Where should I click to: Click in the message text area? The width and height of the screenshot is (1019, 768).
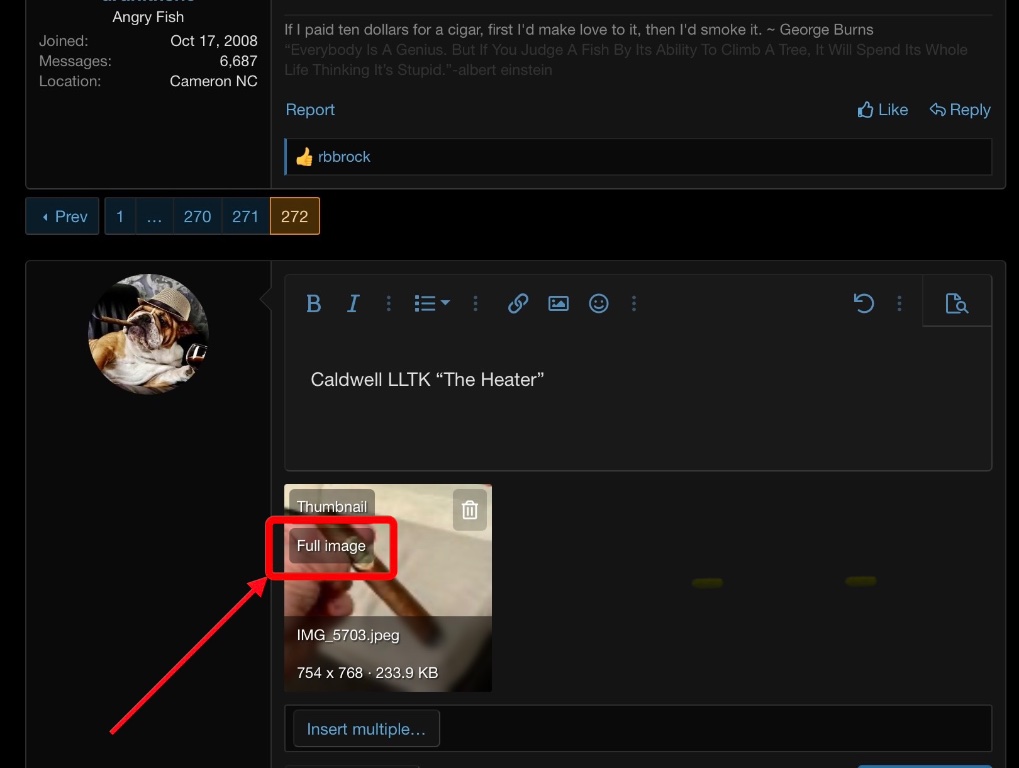(x=637, y=420)
